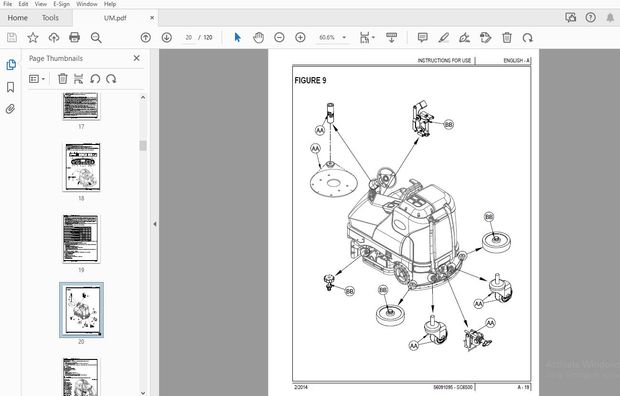Choose the arrow selection tool
620x396 pixels.
(x=237, y=38)
